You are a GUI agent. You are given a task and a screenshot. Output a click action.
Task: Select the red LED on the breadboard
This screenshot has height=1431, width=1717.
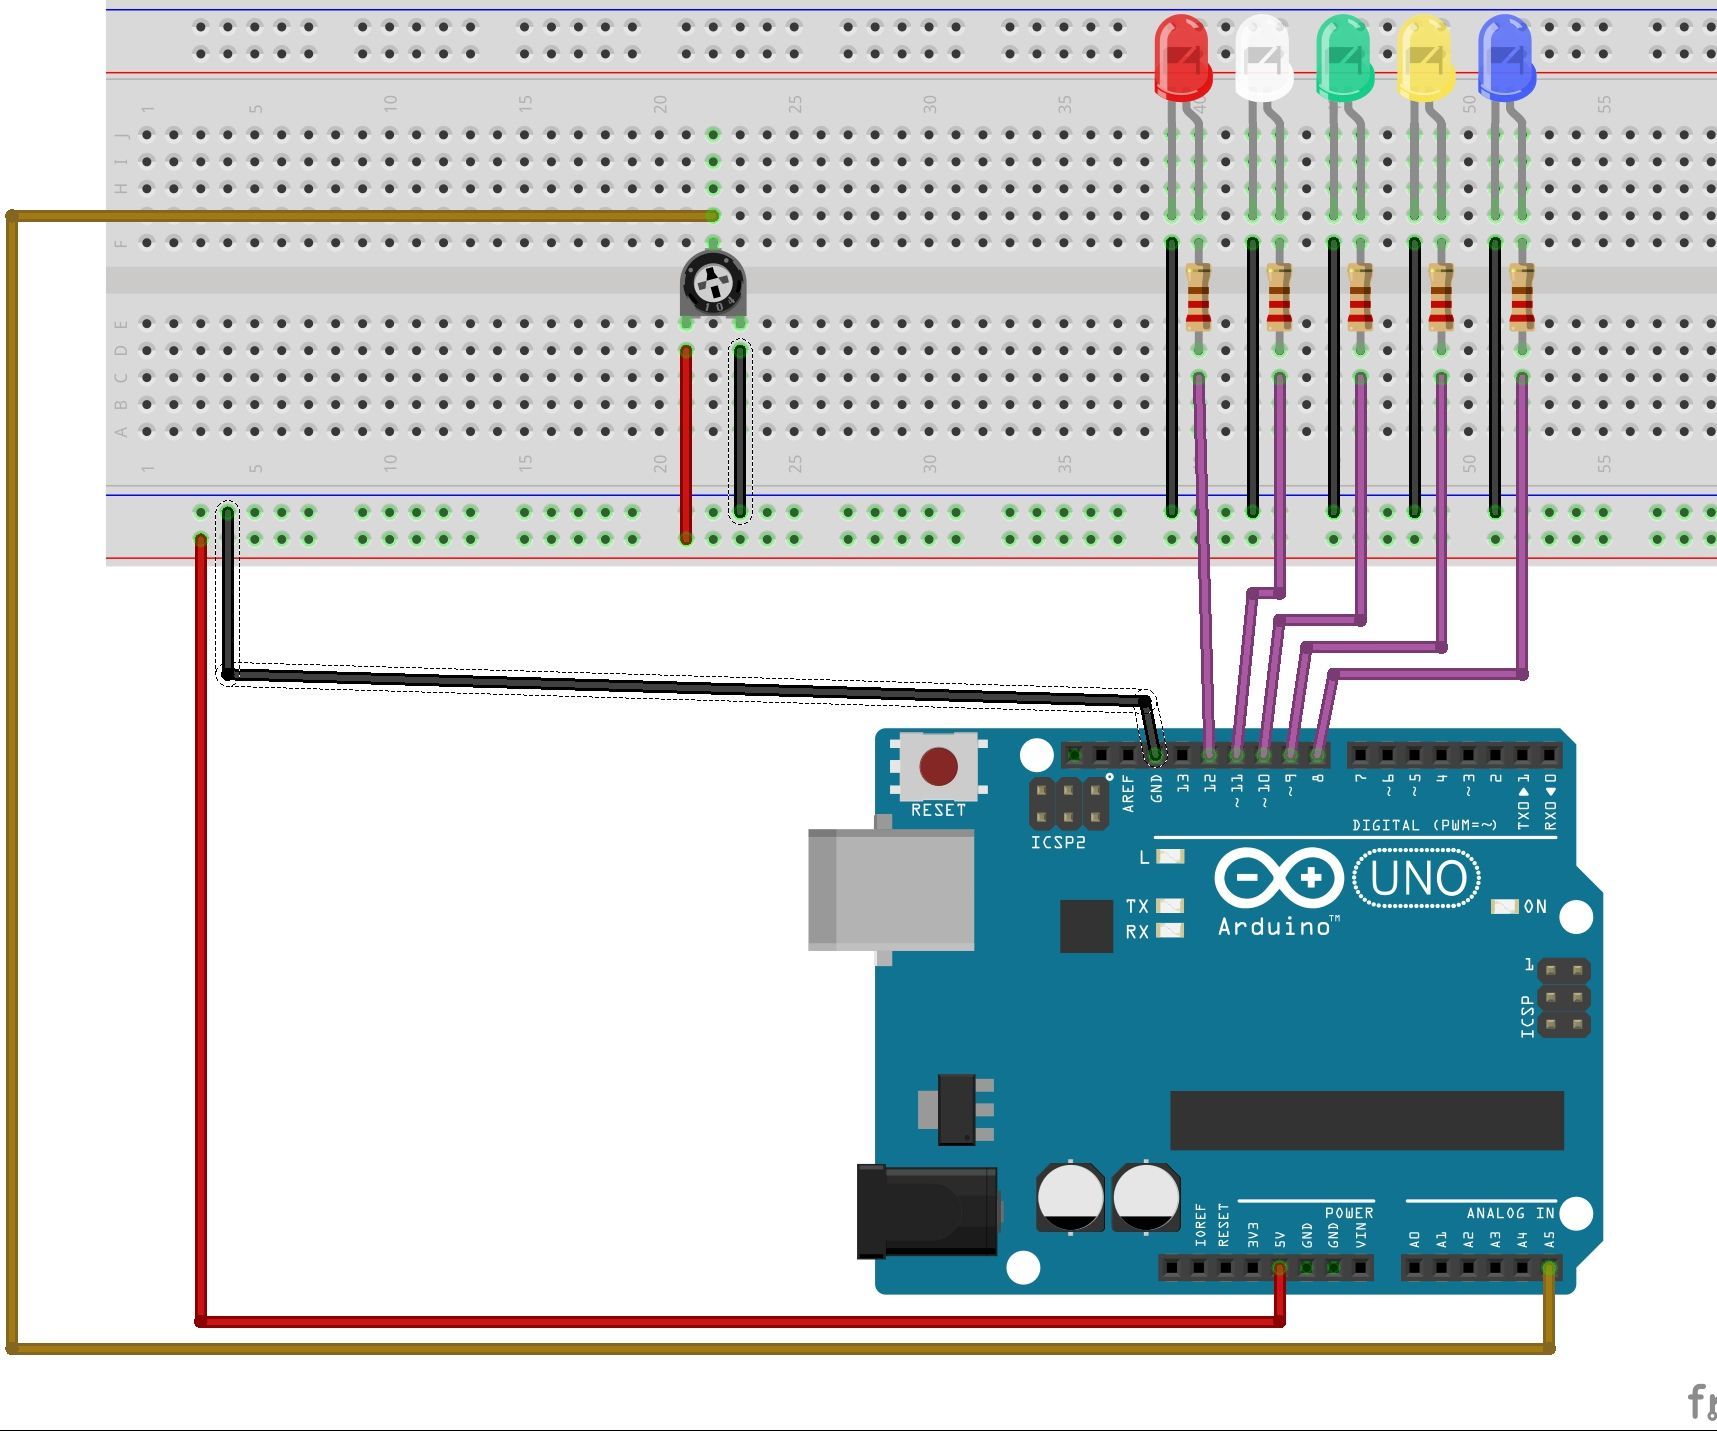(1182, 55)
